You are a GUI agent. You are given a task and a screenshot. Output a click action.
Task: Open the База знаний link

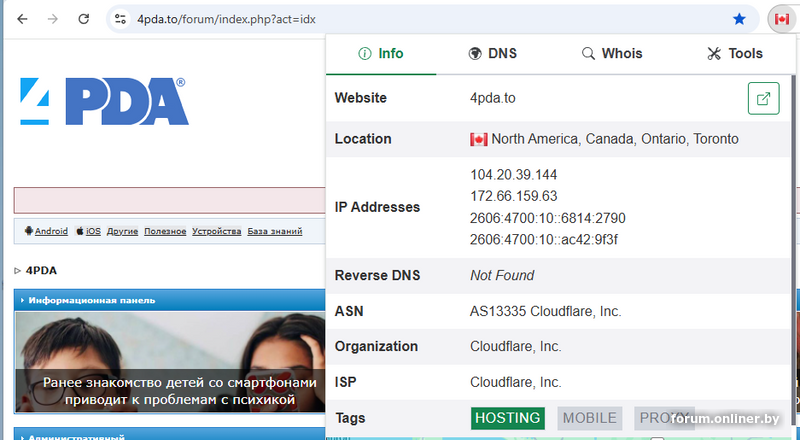coord(274,231)
